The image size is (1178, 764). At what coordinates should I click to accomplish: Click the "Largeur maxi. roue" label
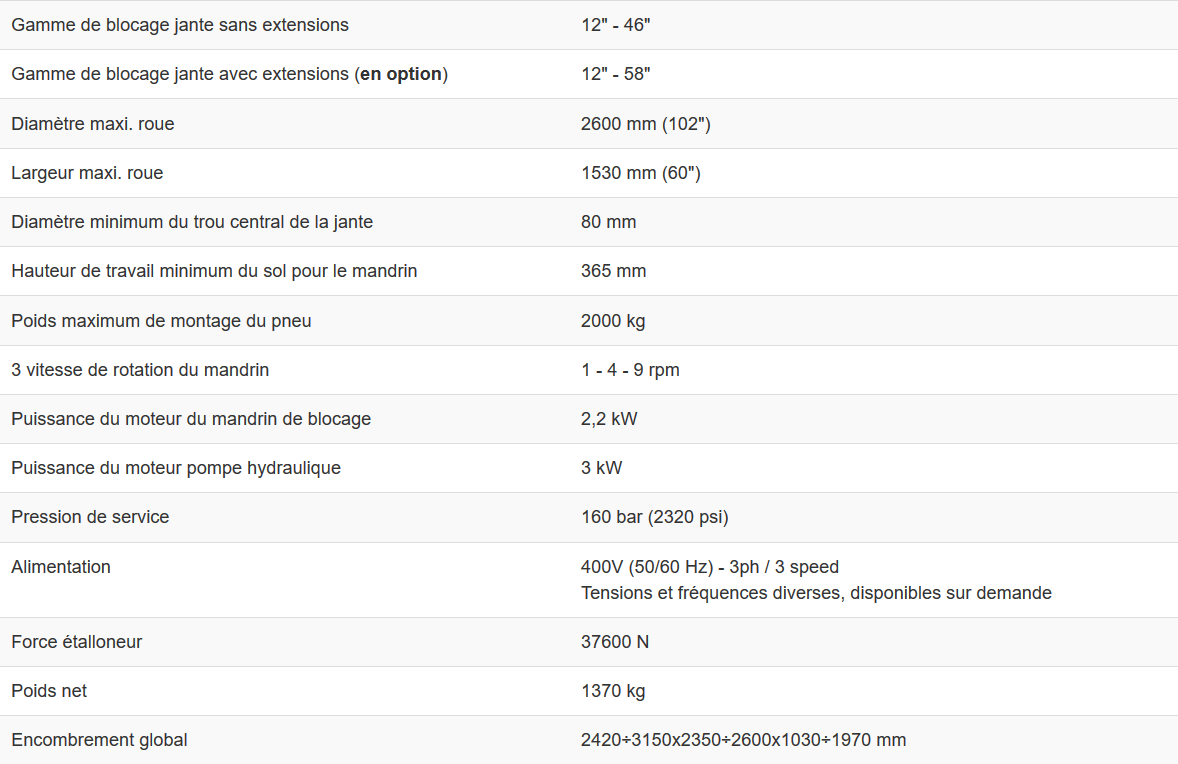pos(87,173)
